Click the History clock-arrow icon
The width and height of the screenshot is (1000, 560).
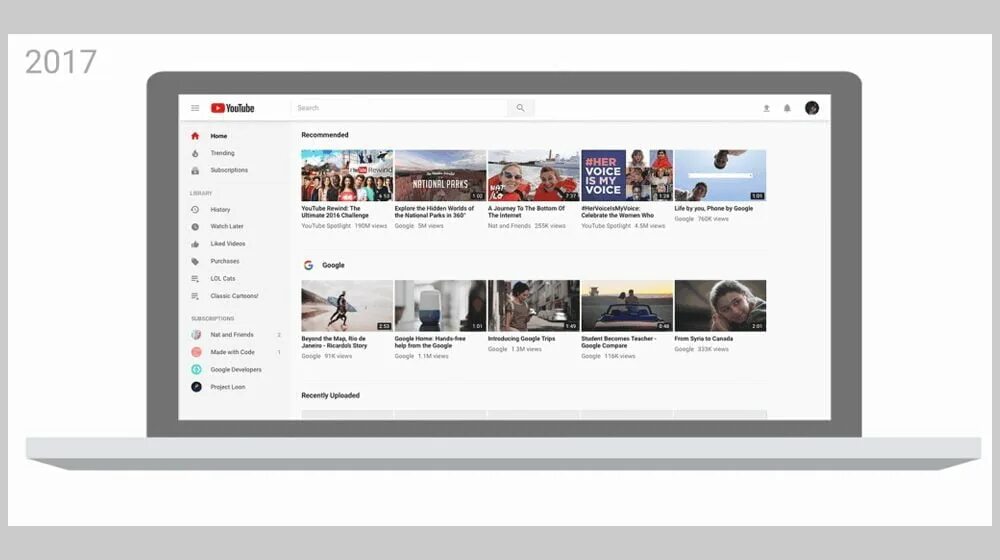coord(195,209)
